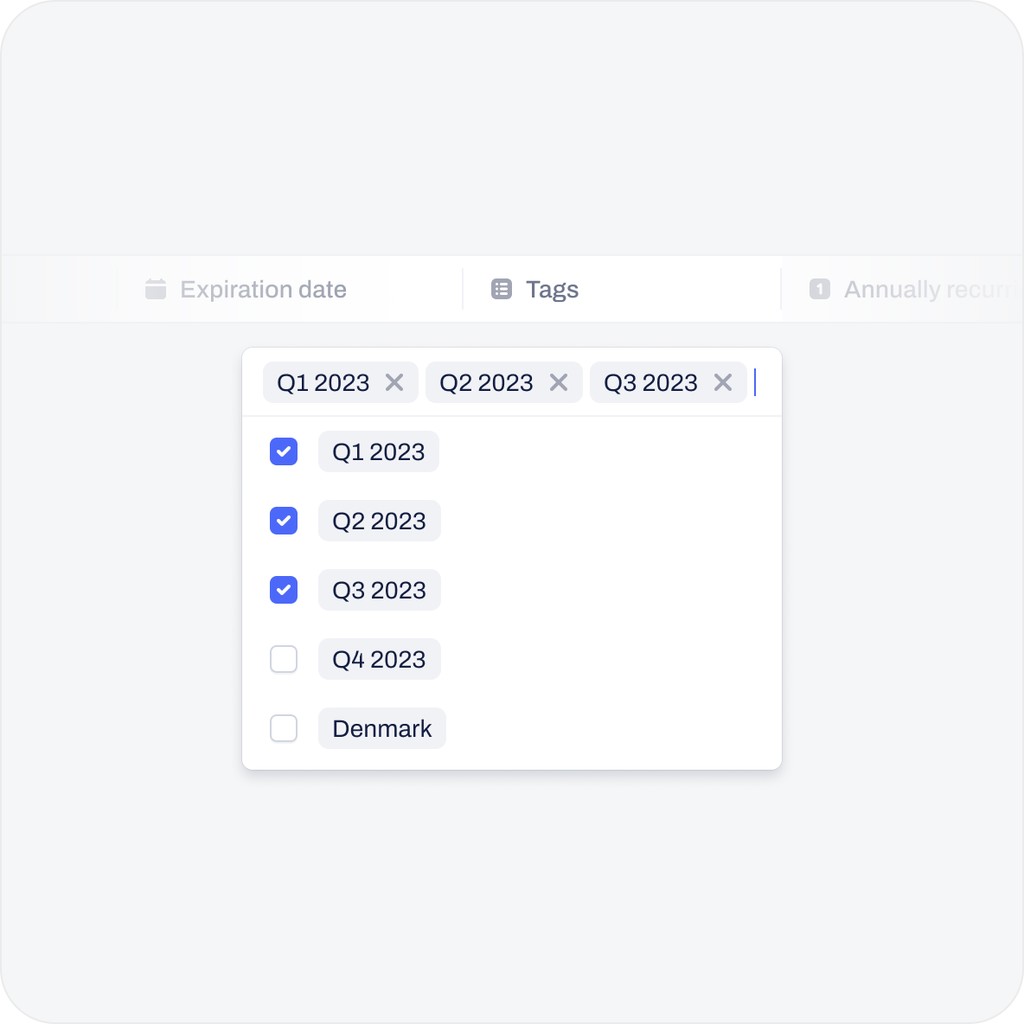
Task: Click the checked icon beside Q1 2023
Action: (283, 451)
